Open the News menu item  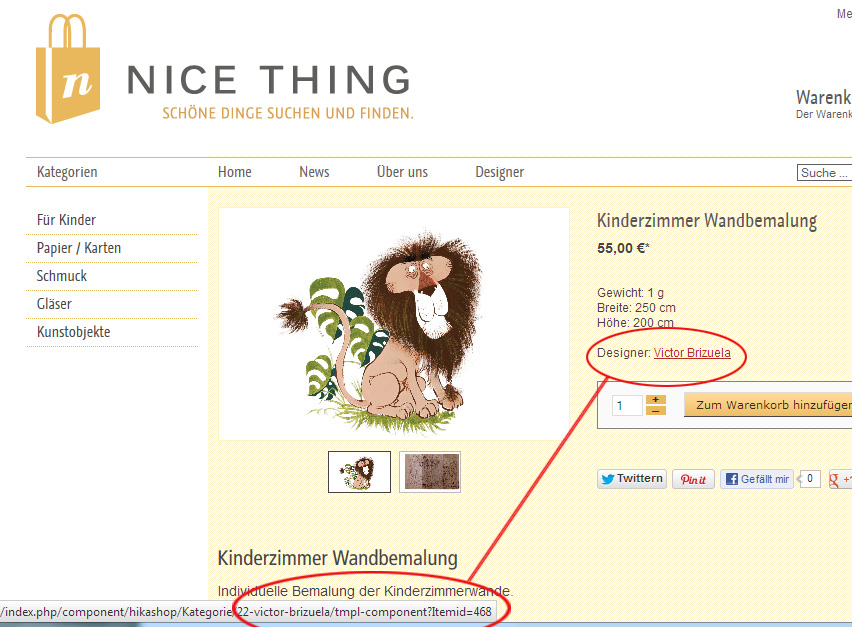(x=314, y=172)
